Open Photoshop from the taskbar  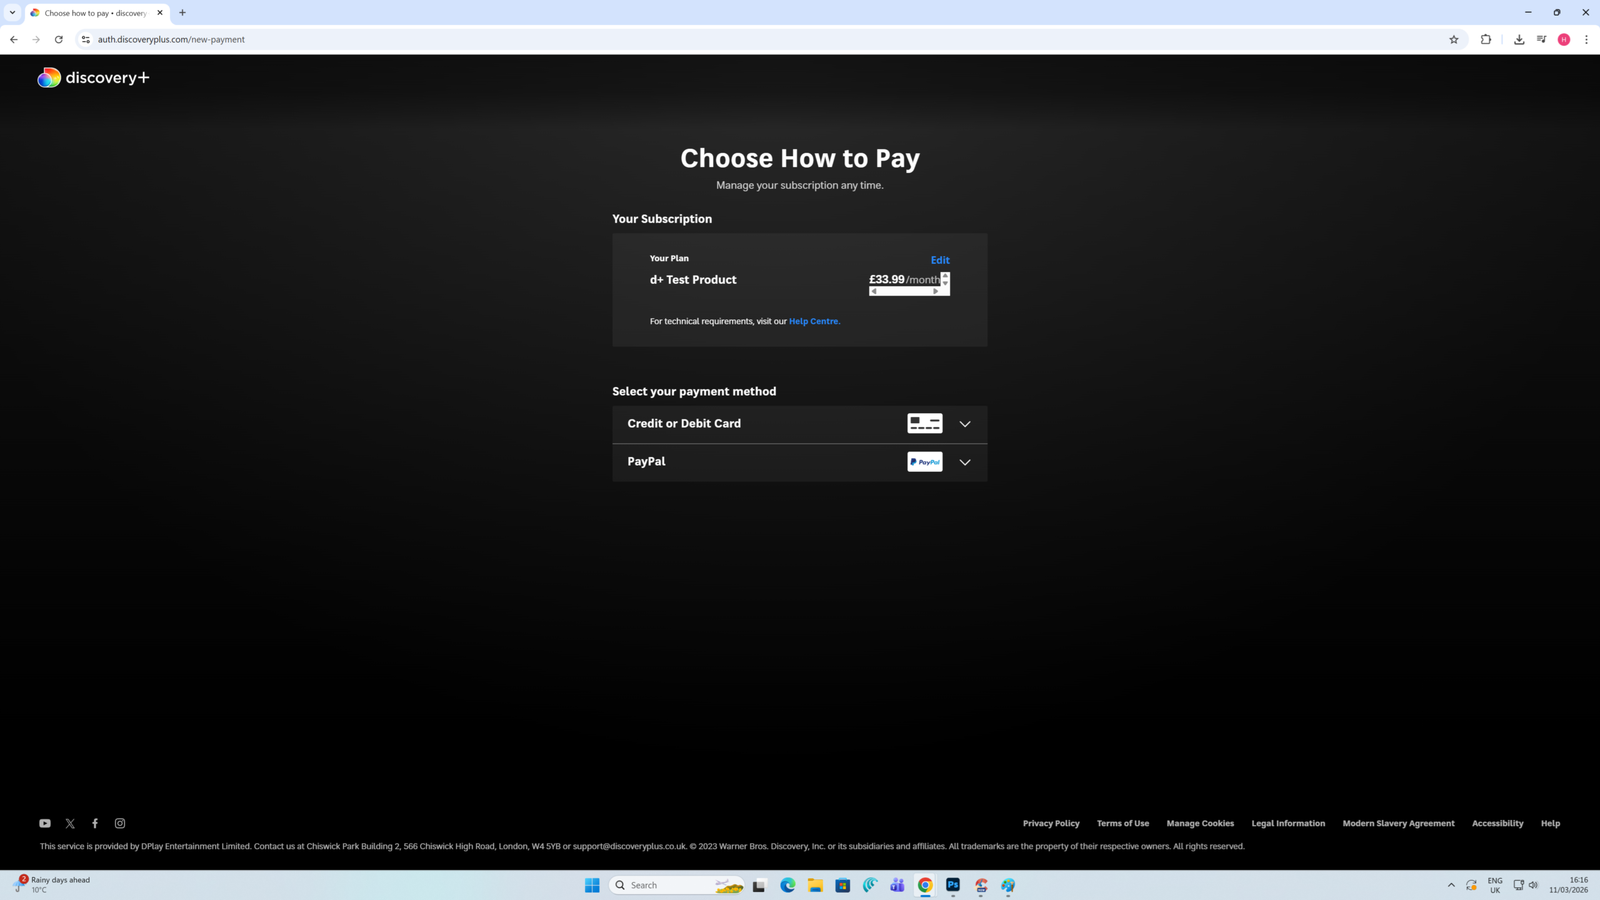[x=953, y=885]
